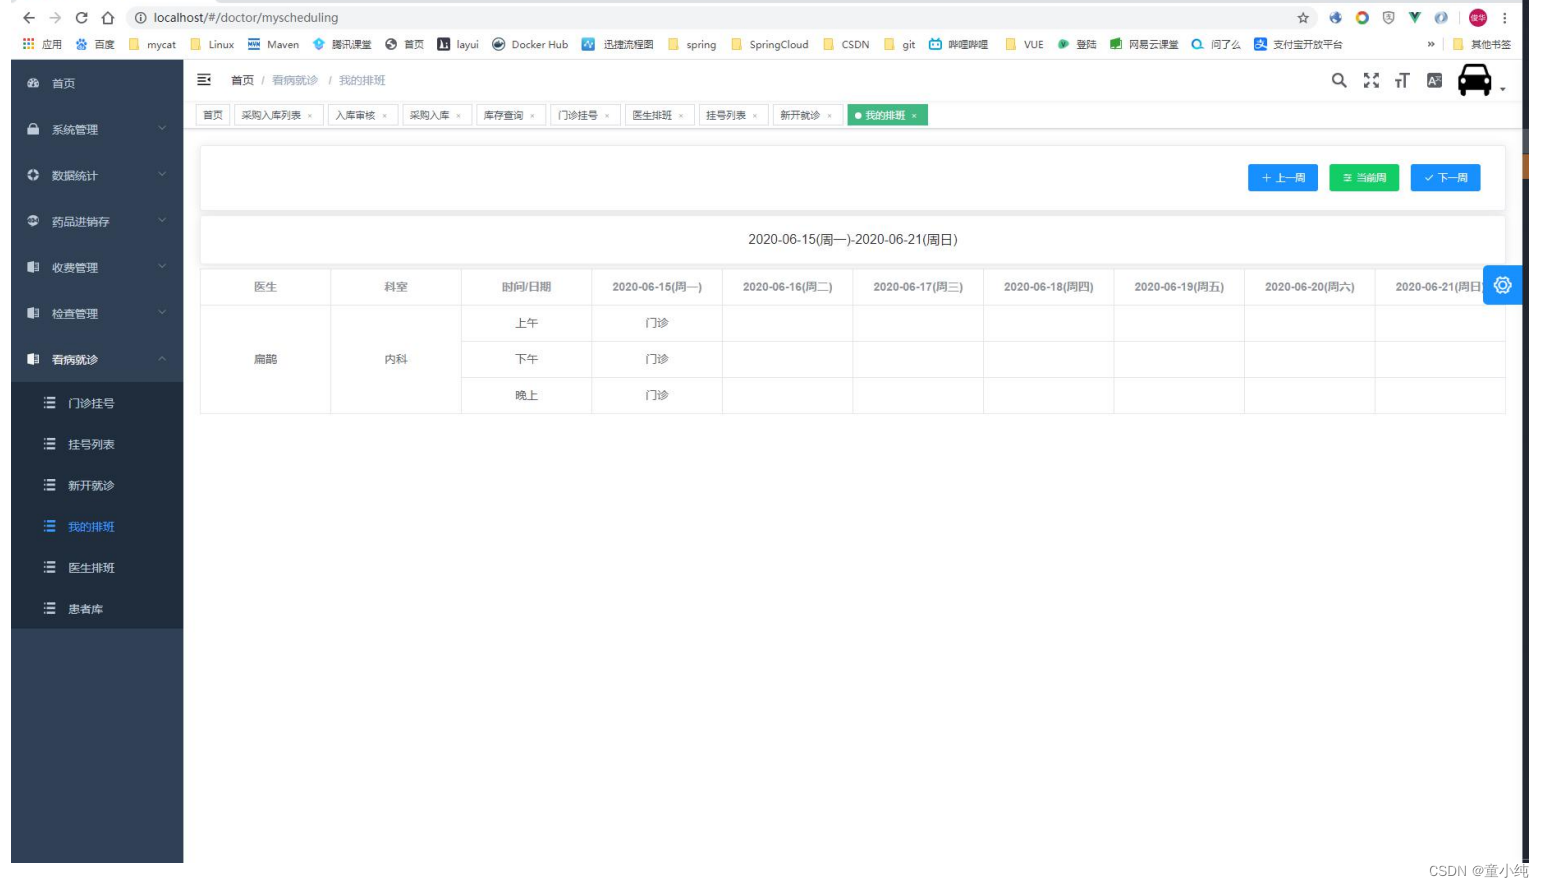The width and height of the screenshot is (1544, 887).
Task: Click 门诊 cell in 上午 row
Action: pos(657,323)
